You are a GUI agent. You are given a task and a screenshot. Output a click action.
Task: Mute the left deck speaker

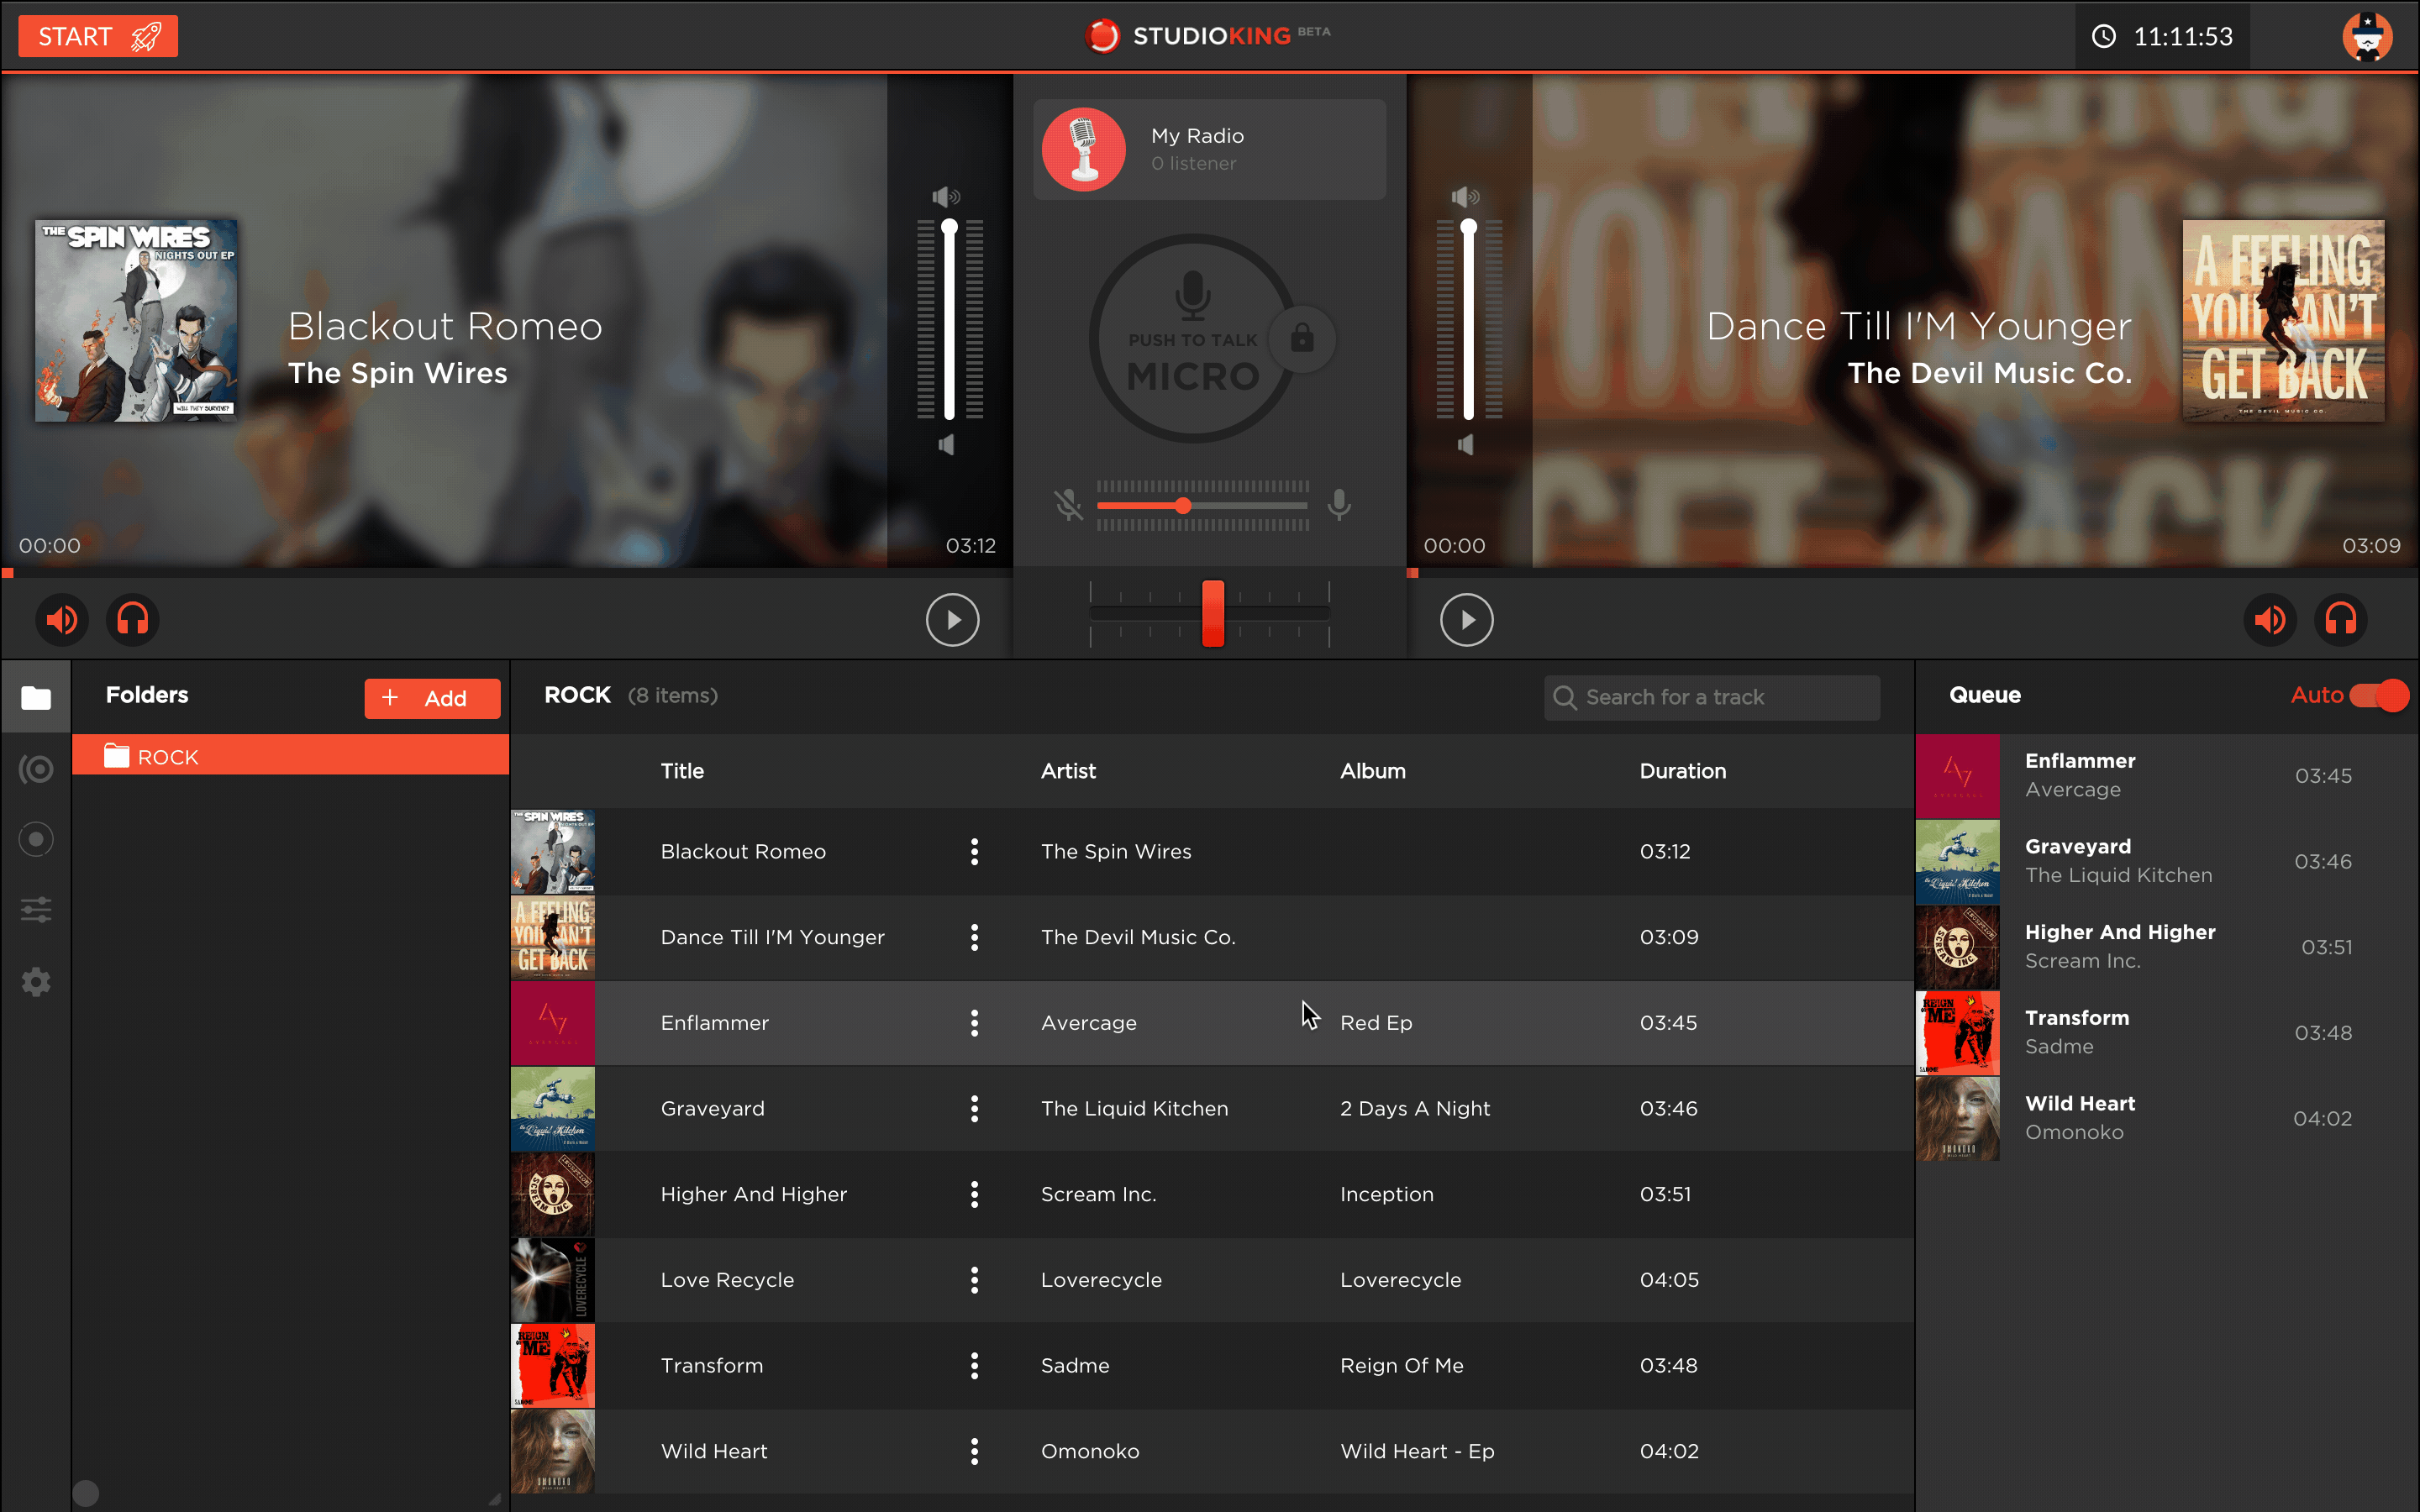click(x=61, y=619)
